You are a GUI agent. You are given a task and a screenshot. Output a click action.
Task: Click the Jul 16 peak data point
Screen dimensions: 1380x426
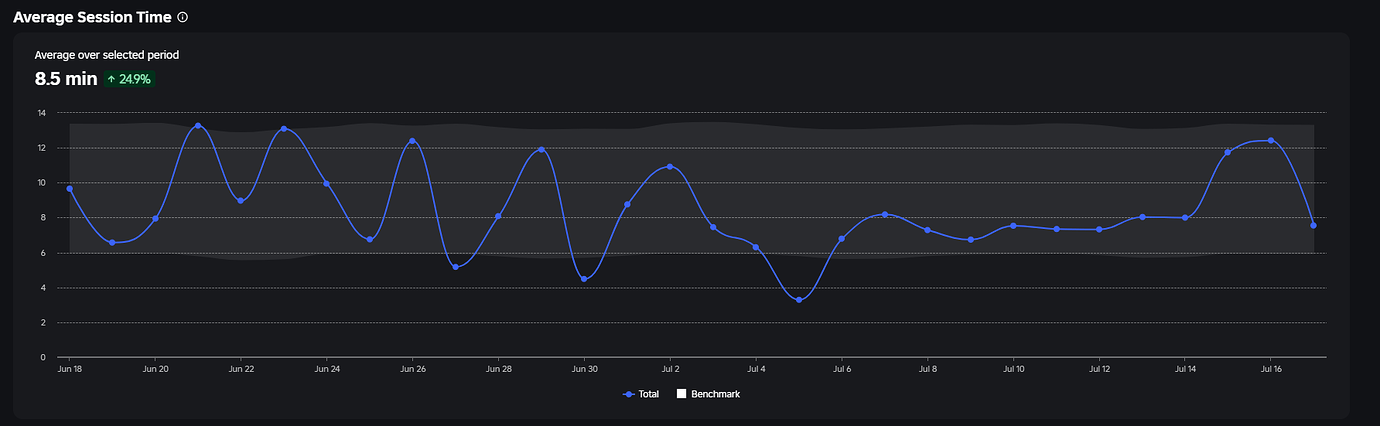(x=1271, y=140)
